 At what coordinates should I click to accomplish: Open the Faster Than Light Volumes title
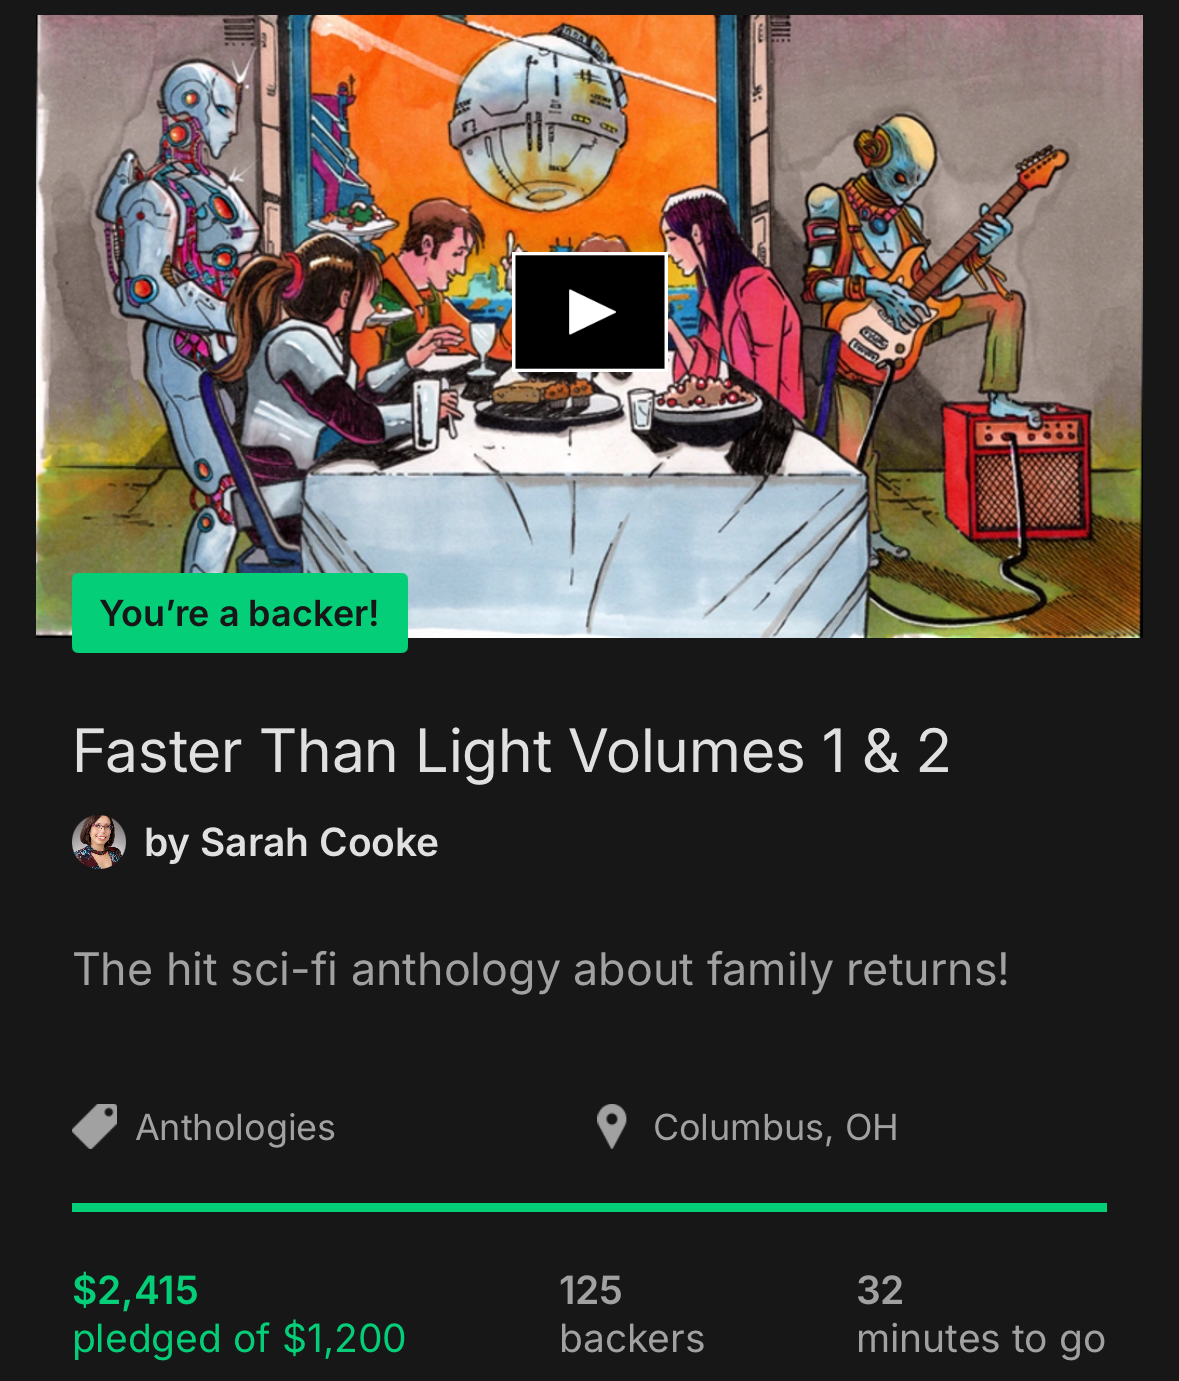[x=511, y=751]
